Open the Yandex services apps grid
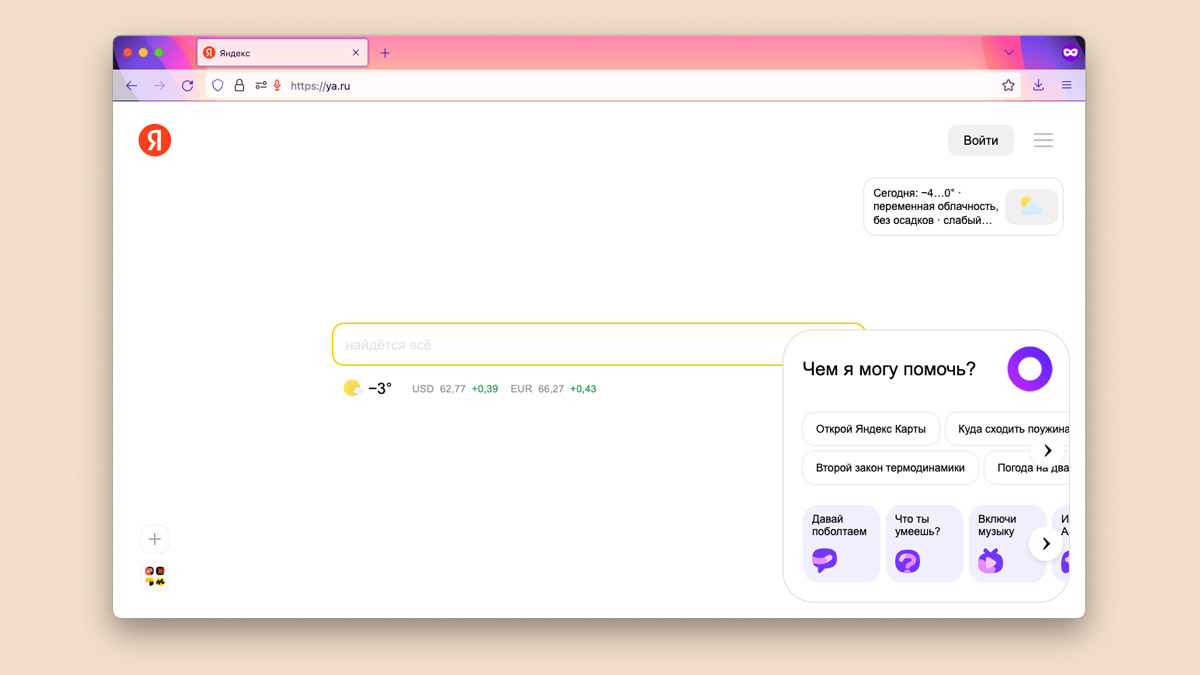 click(x=155, y=576)
